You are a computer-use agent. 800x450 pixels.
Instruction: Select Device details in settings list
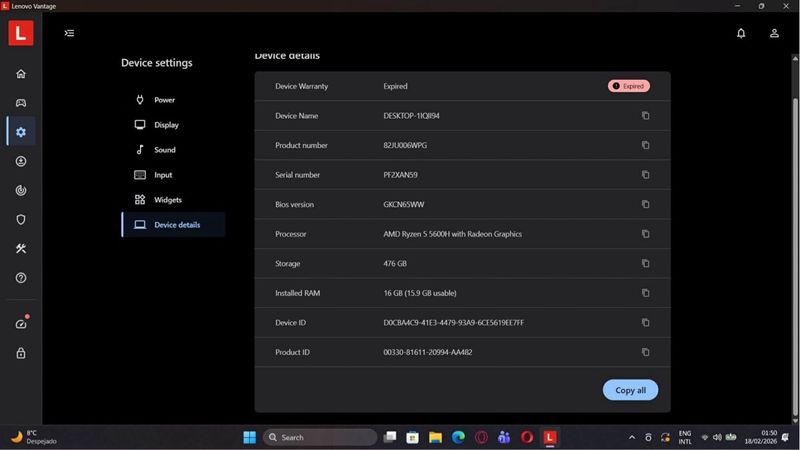coord(173,225)
